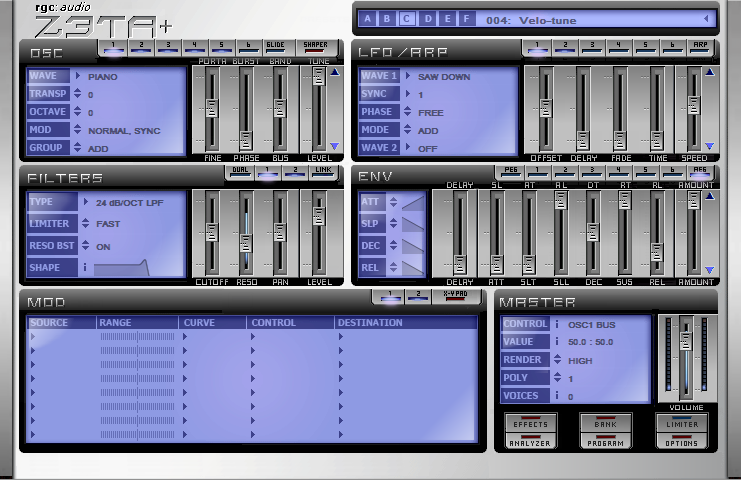Click the VALUE info icon in MASTER
The width and height of the screenshot is (741, 480).
557,341
